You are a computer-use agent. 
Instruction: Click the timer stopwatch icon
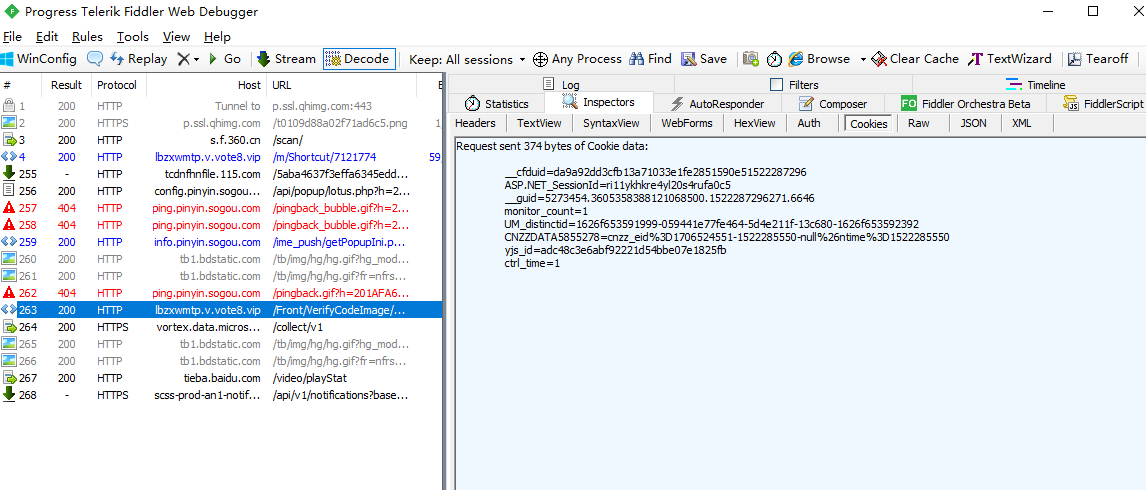[774, 59]
